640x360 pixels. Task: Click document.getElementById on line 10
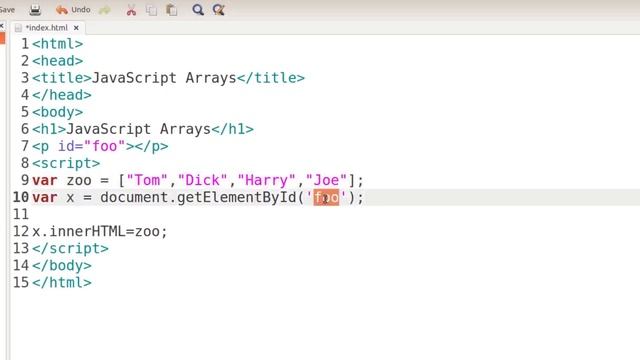point(198,197)
